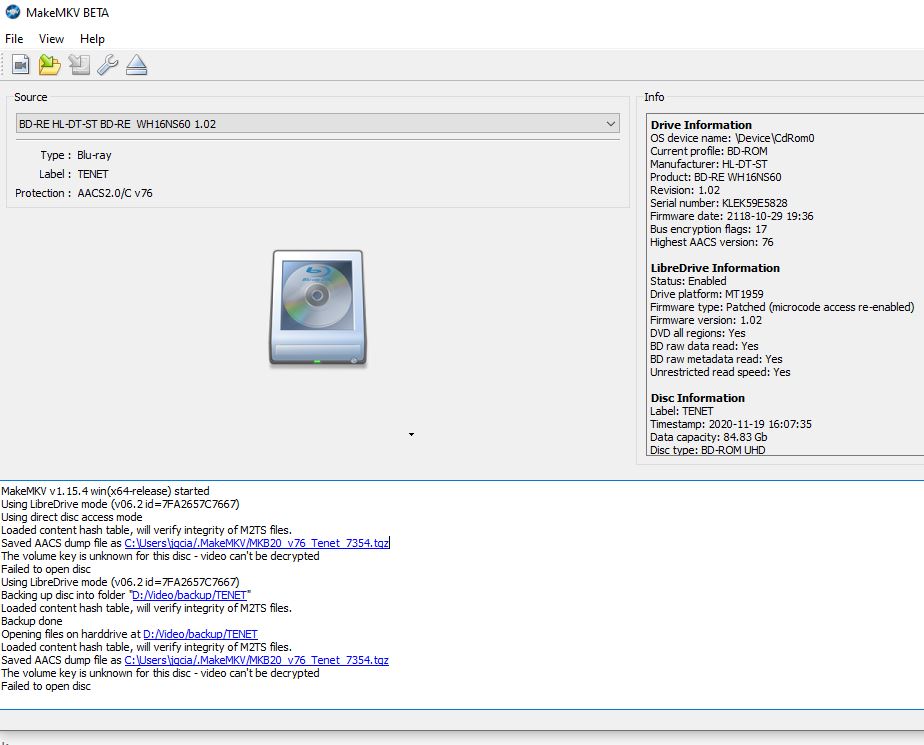
Task: Open the first MKB20_v76_Tenet_7354.tgz dump link
Action: click(256, 543)
